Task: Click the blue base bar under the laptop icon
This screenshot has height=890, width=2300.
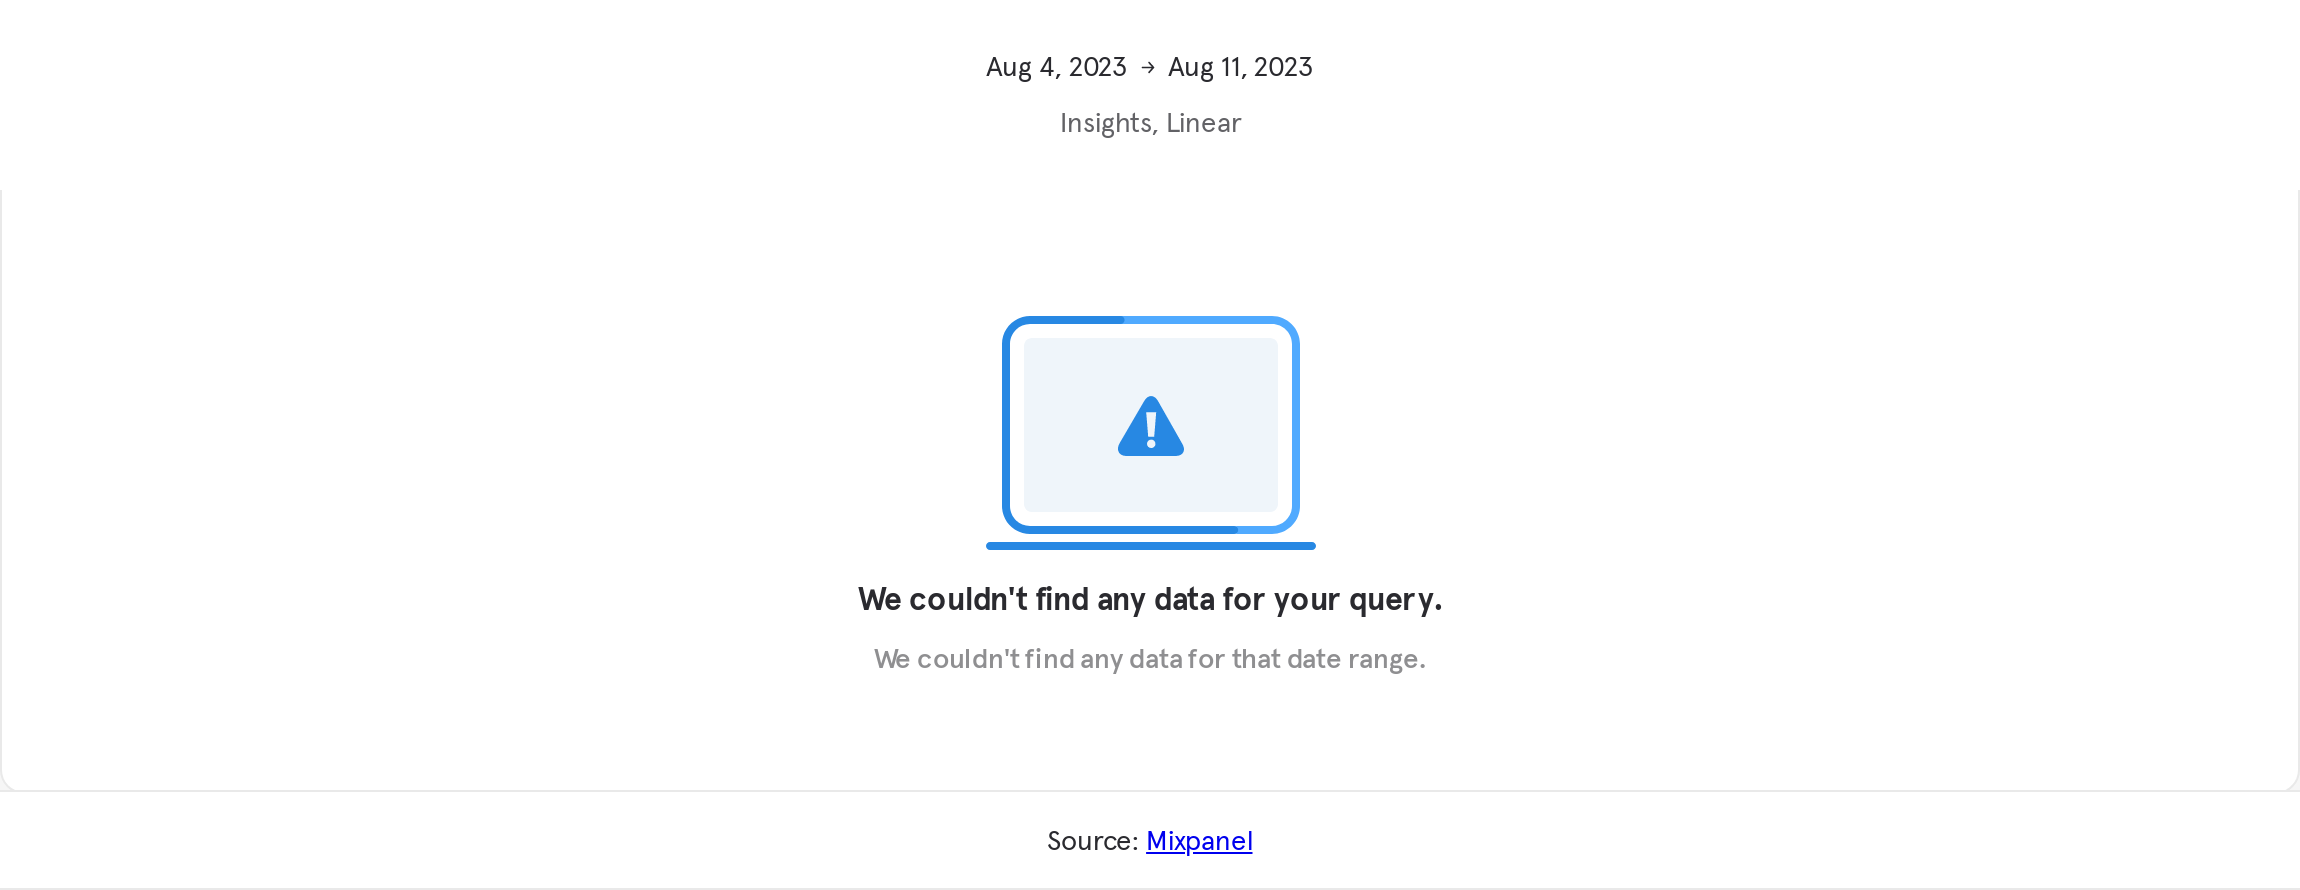Action: click(1149, 546)
